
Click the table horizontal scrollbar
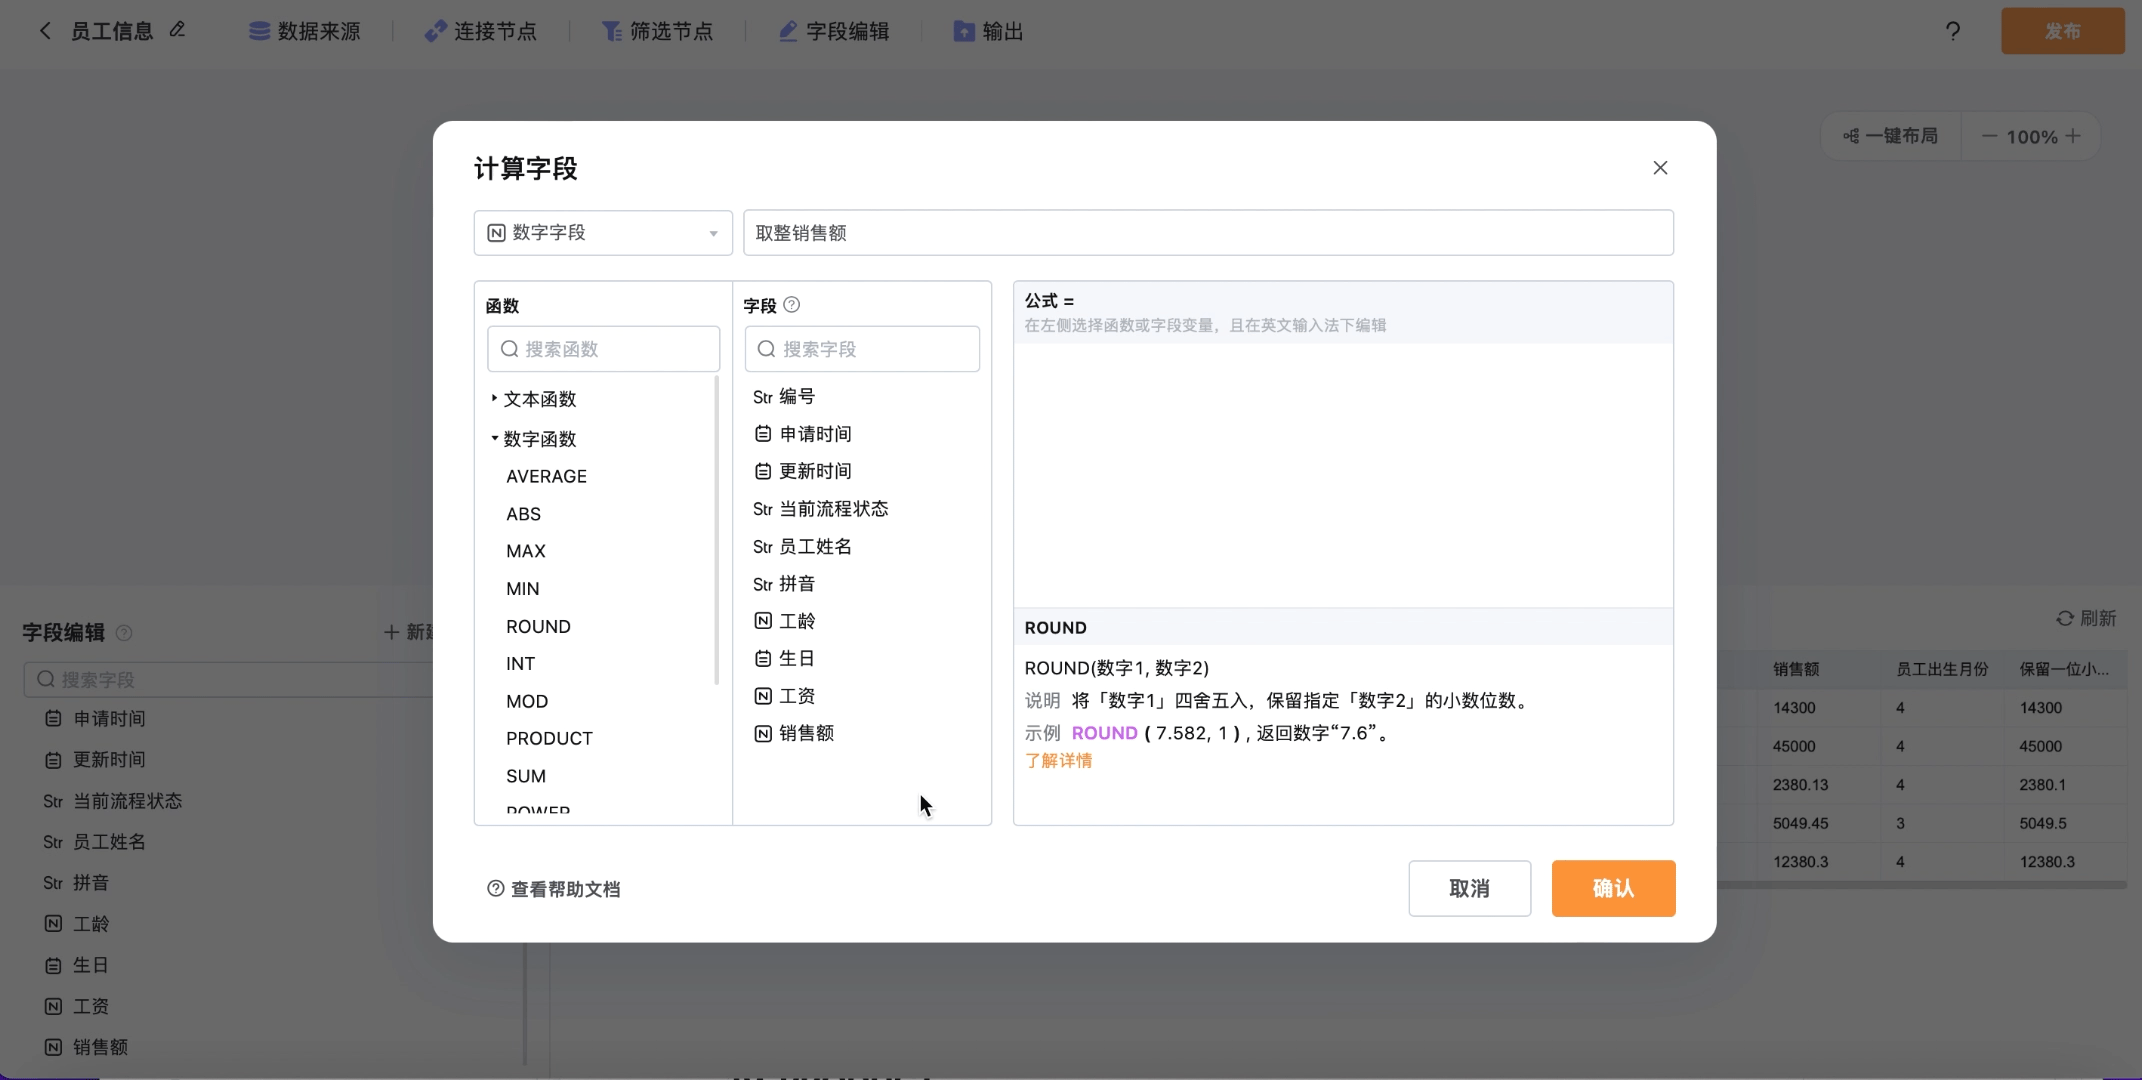pos(1922,885)
